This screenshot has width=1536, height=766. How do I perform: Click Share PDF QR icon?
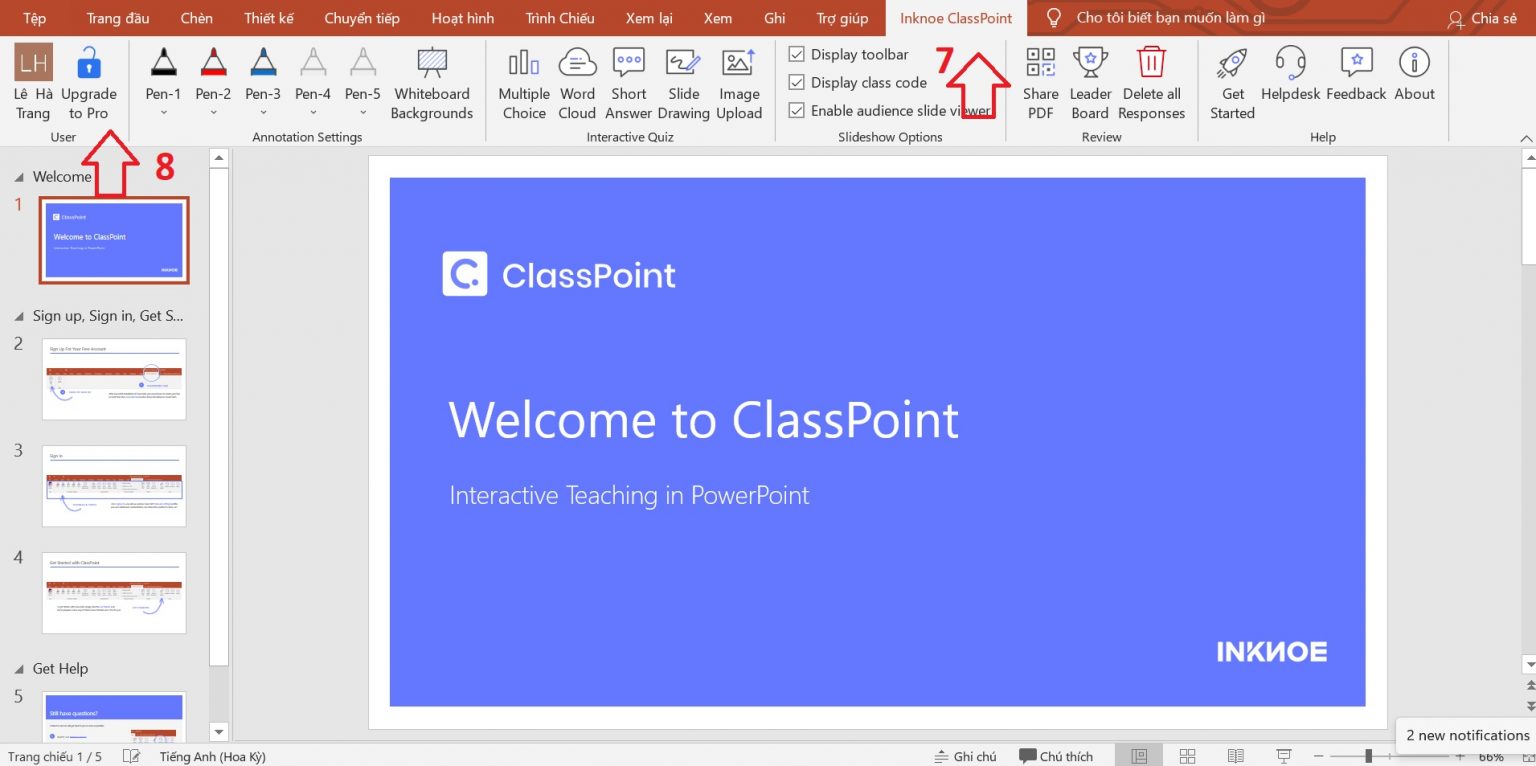click(x=1040, y=64)
